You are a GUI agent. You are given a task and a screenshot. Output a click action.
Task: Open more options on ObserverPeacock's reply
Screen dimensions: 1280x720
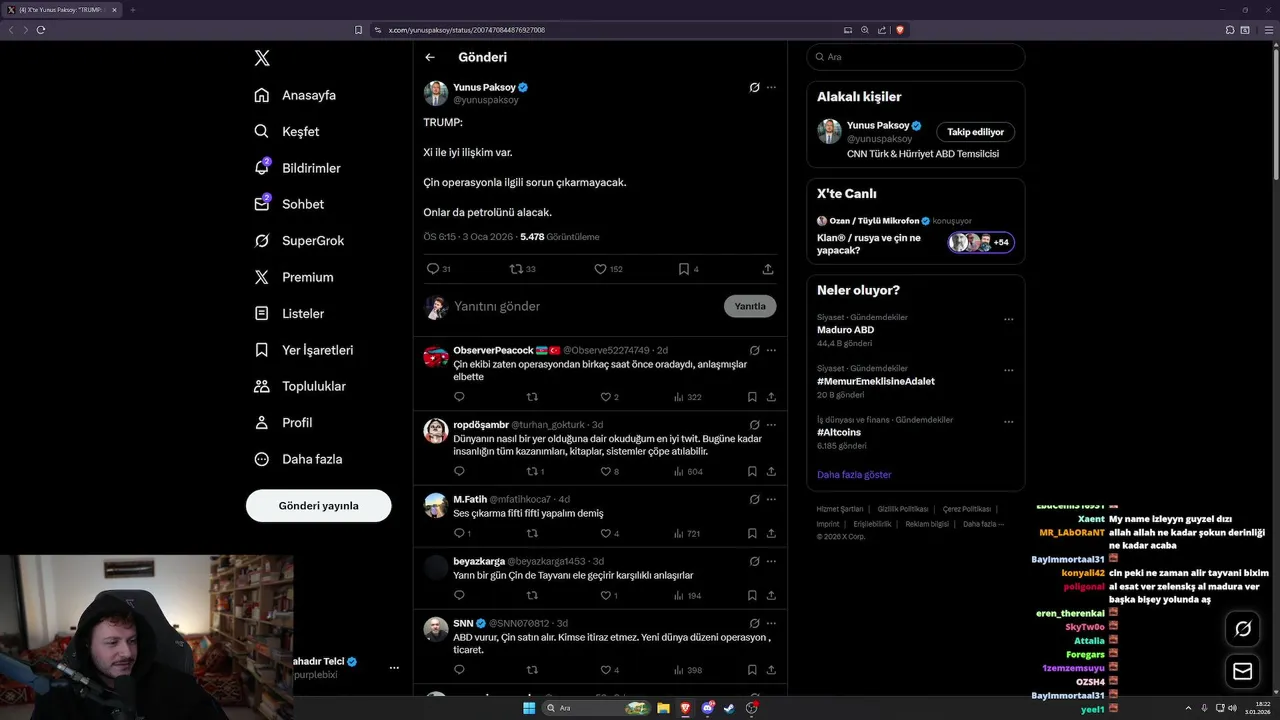[771, 351]
